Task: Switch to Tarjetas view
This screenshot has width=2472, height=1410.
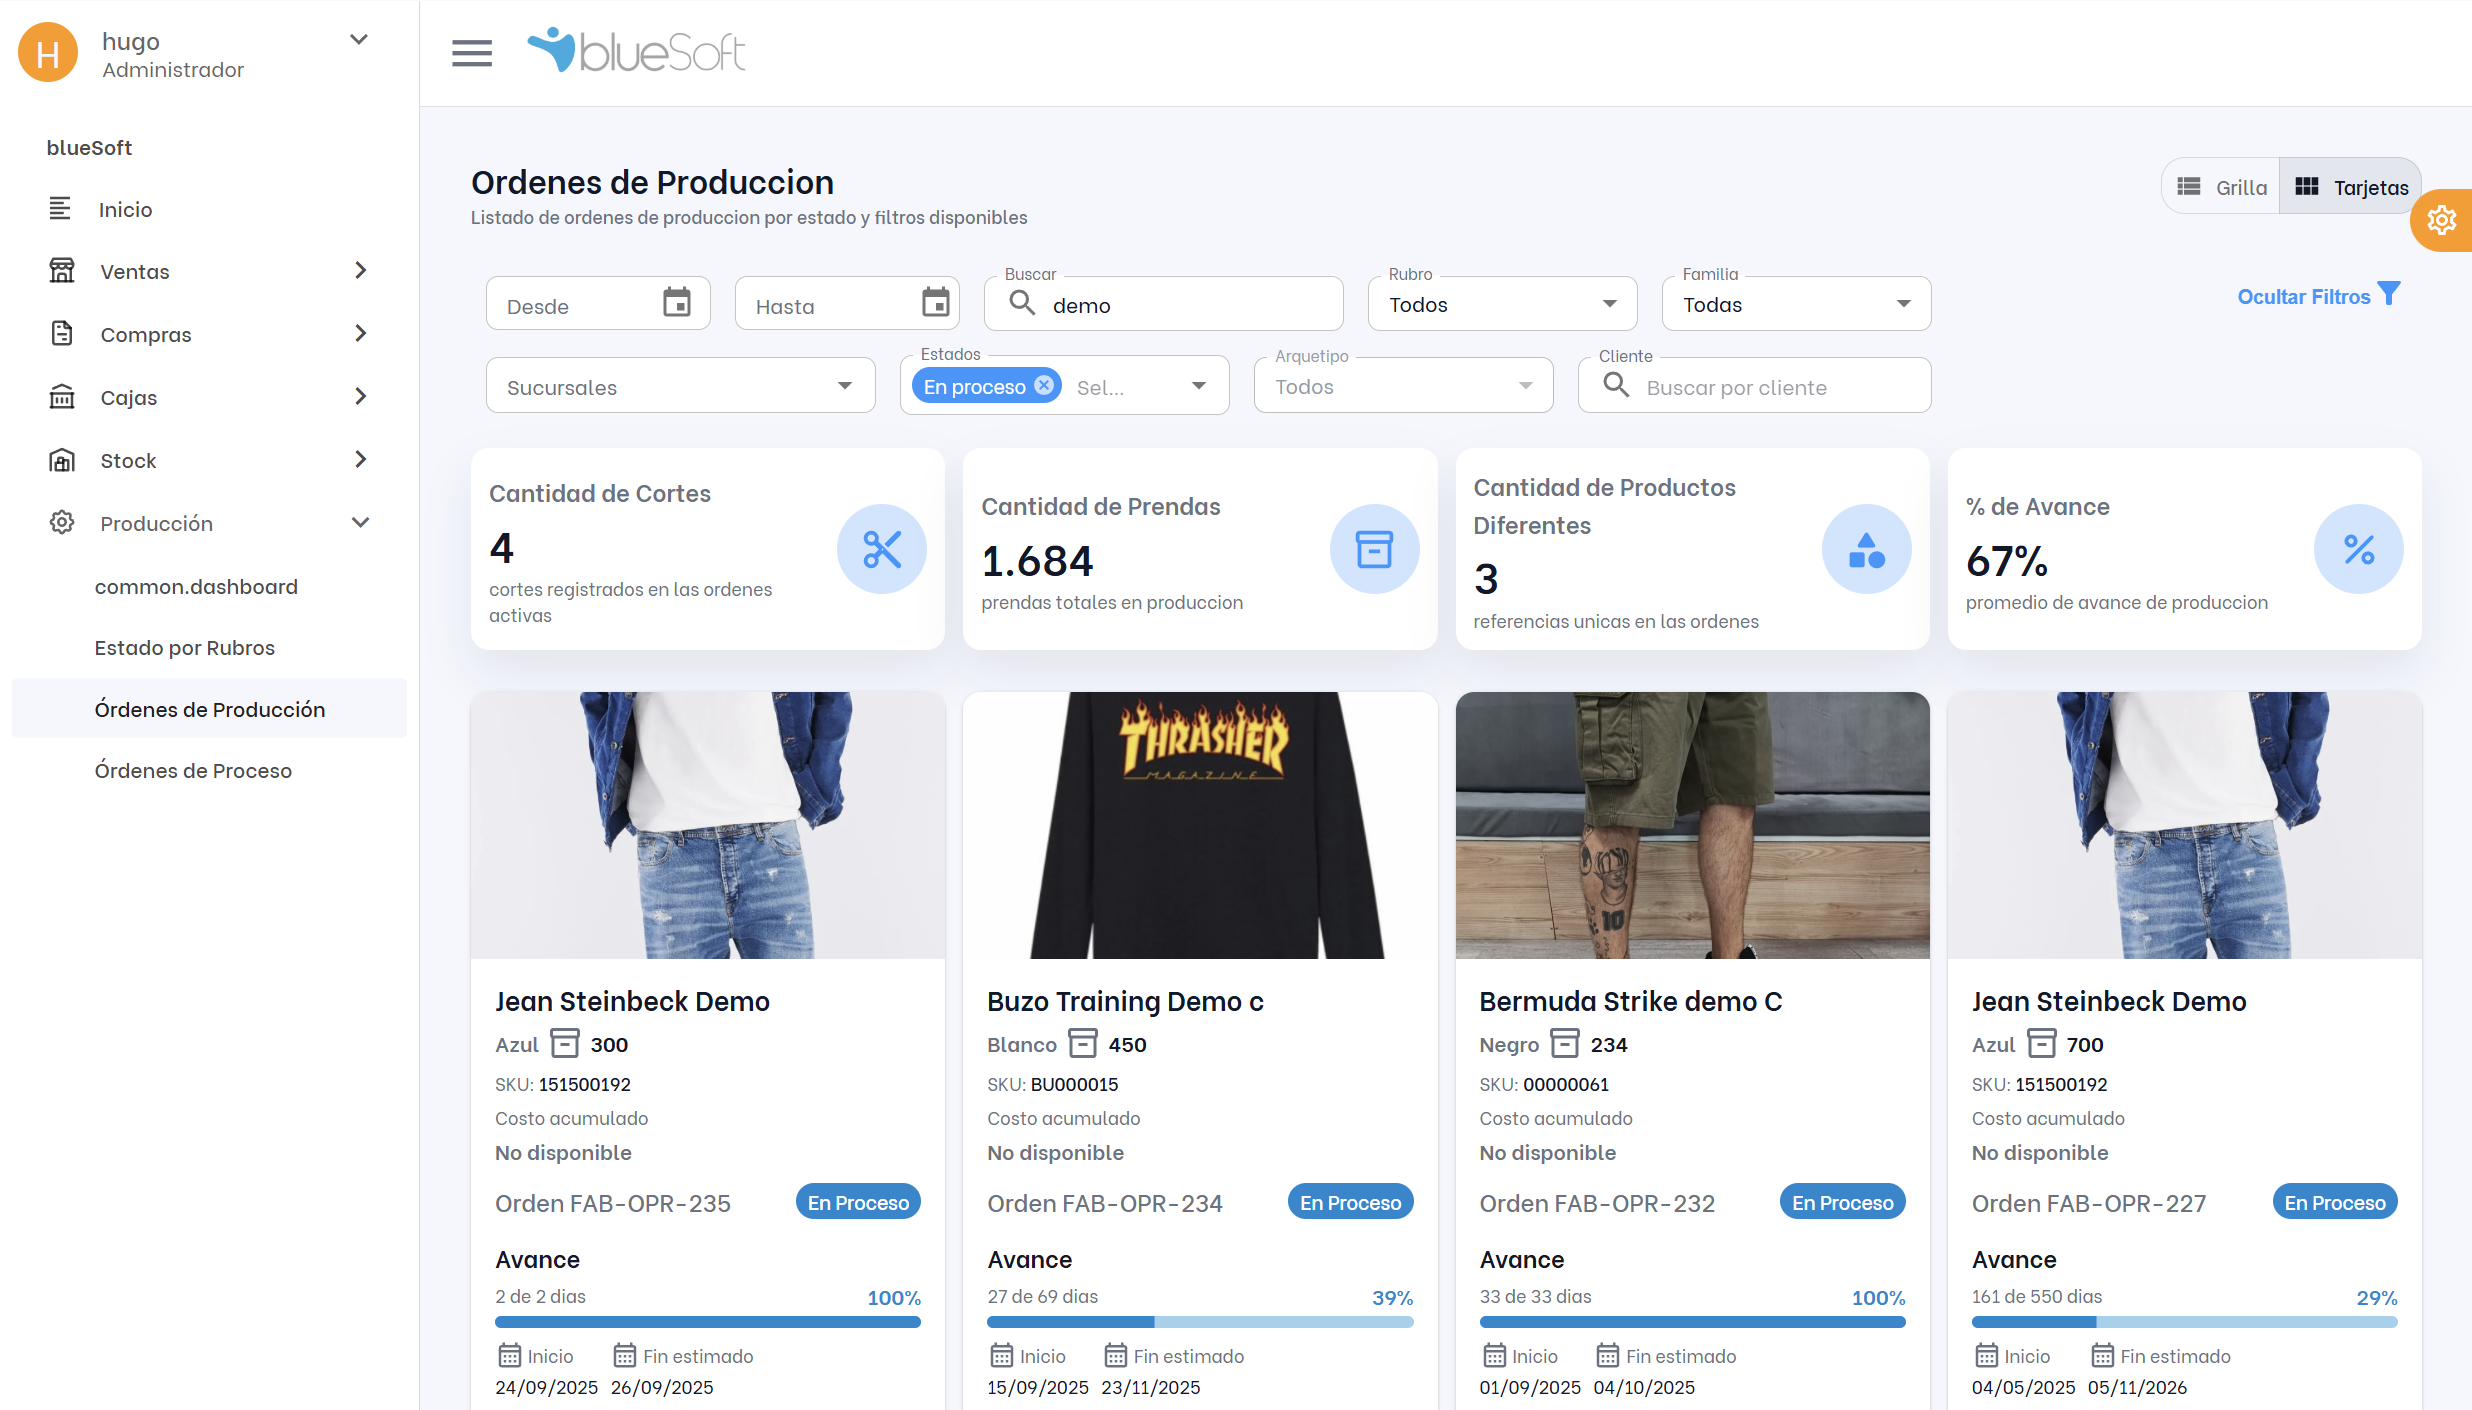Action: [x=2350, y=187]
